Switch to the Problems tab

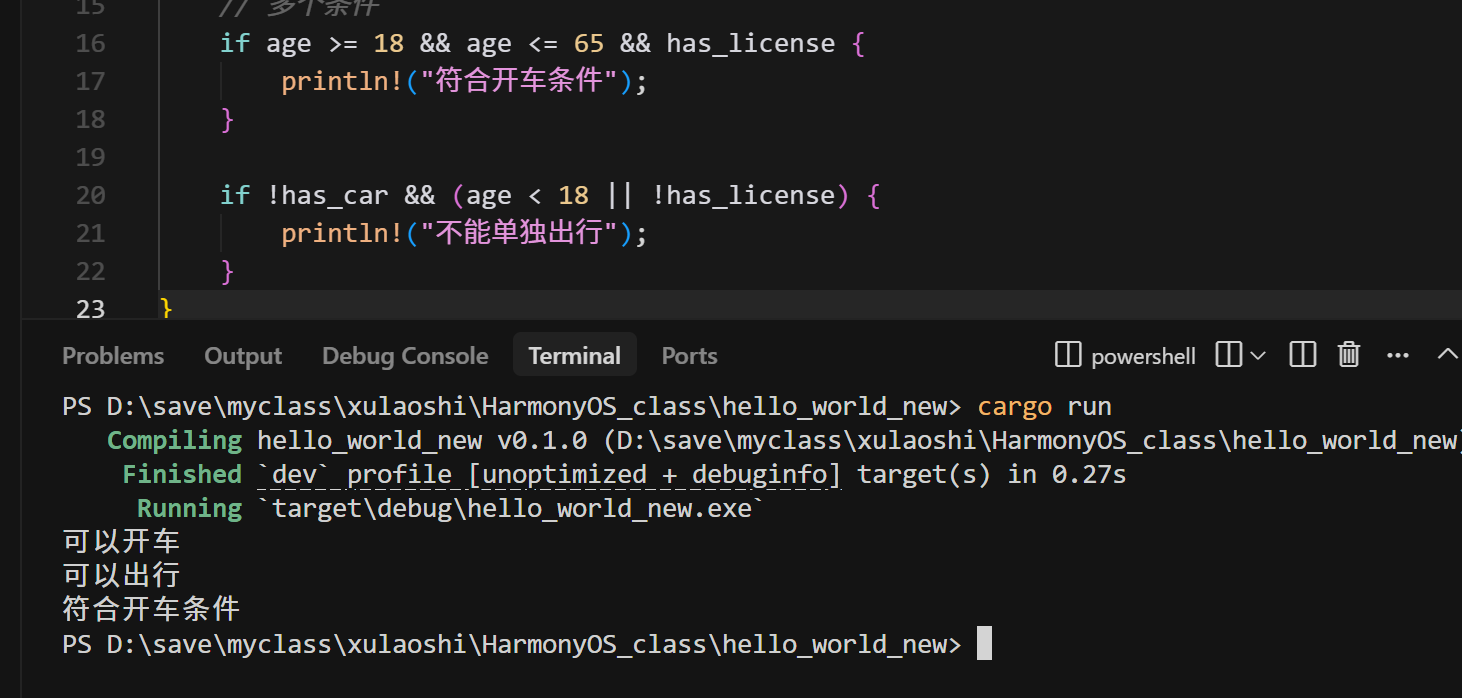113,356
